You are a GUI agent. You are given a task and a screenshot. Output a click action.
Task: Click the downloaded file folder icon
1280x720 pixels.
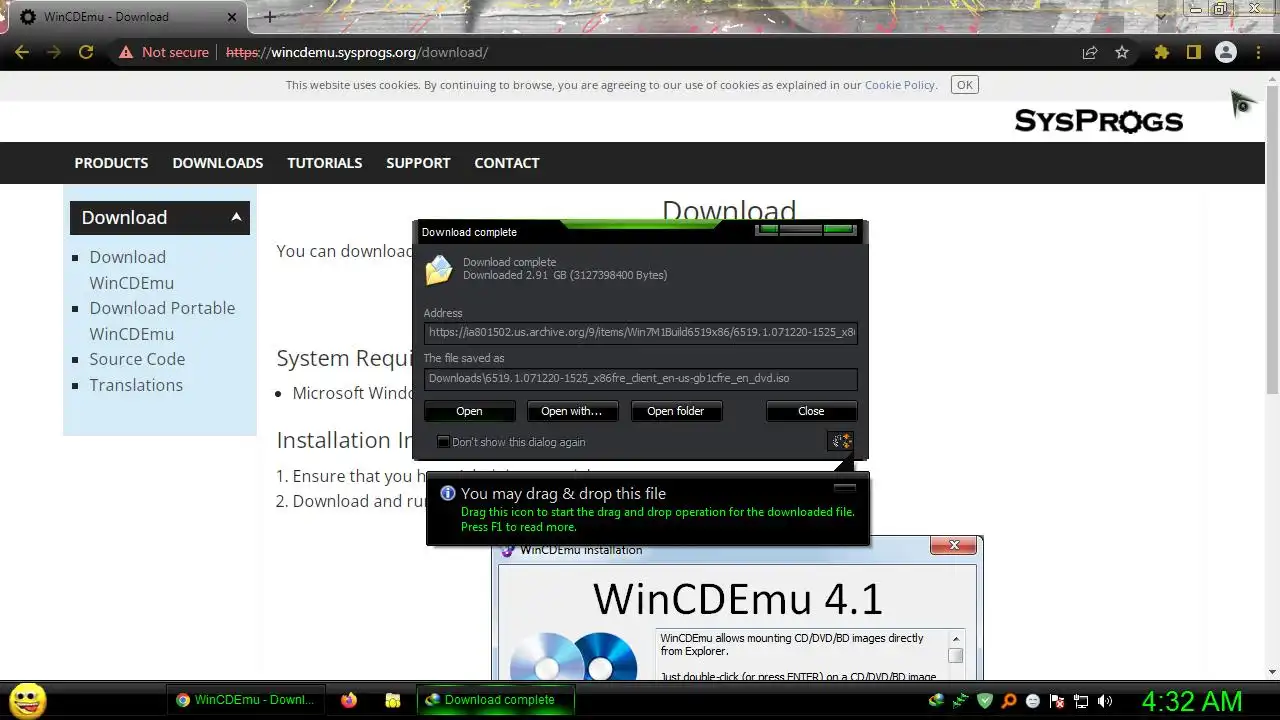(438, 270)
